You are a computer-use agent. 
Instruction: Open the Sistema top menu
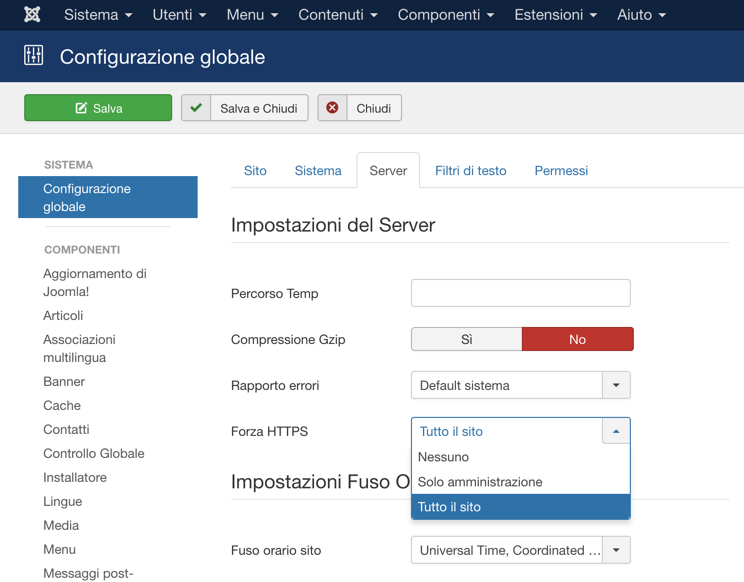[x=98, y=15]
